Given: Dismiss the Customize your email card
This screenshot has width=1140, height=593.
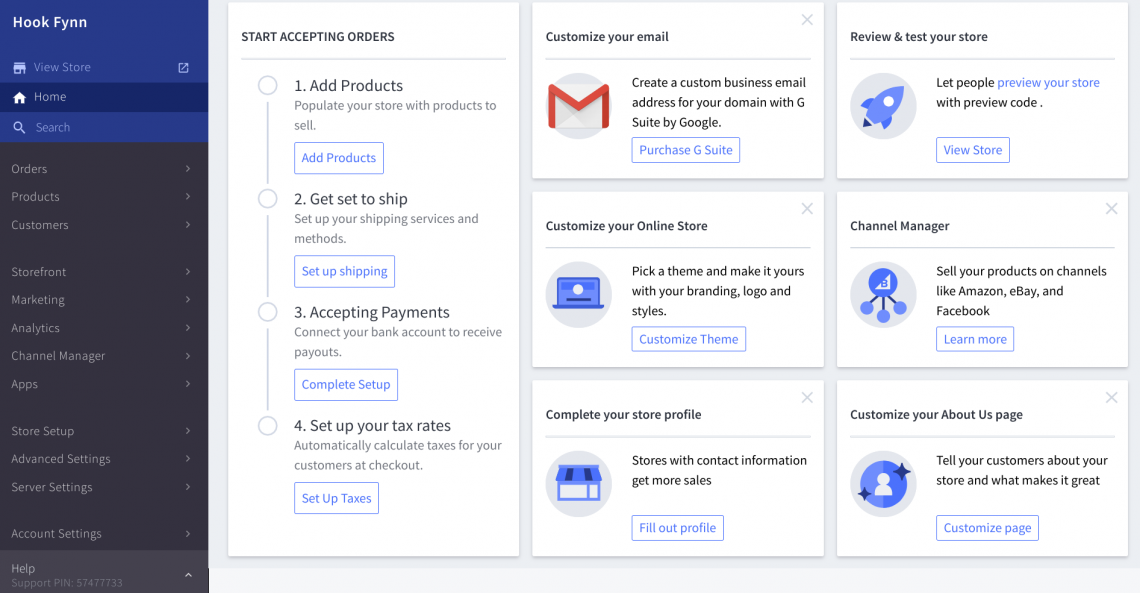Looking at the screenshot, I should coord(807,20).
